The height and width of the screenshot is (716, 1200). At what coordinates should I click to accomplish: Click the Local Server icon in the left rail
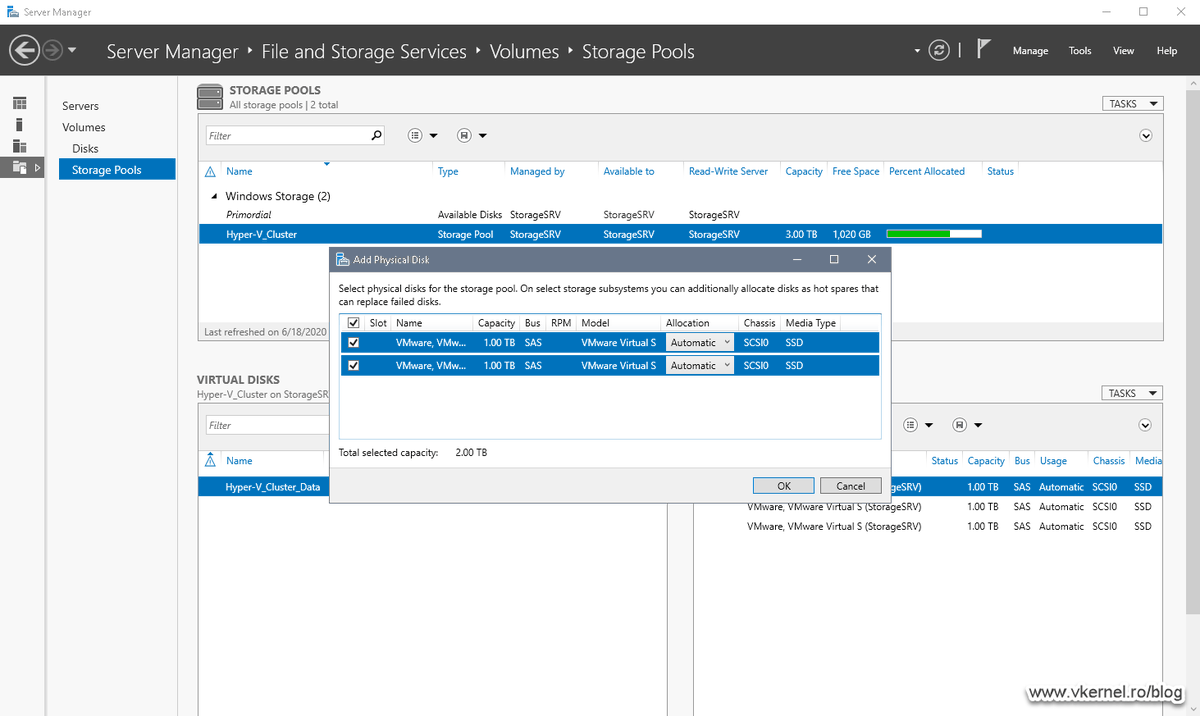(20, 125)
